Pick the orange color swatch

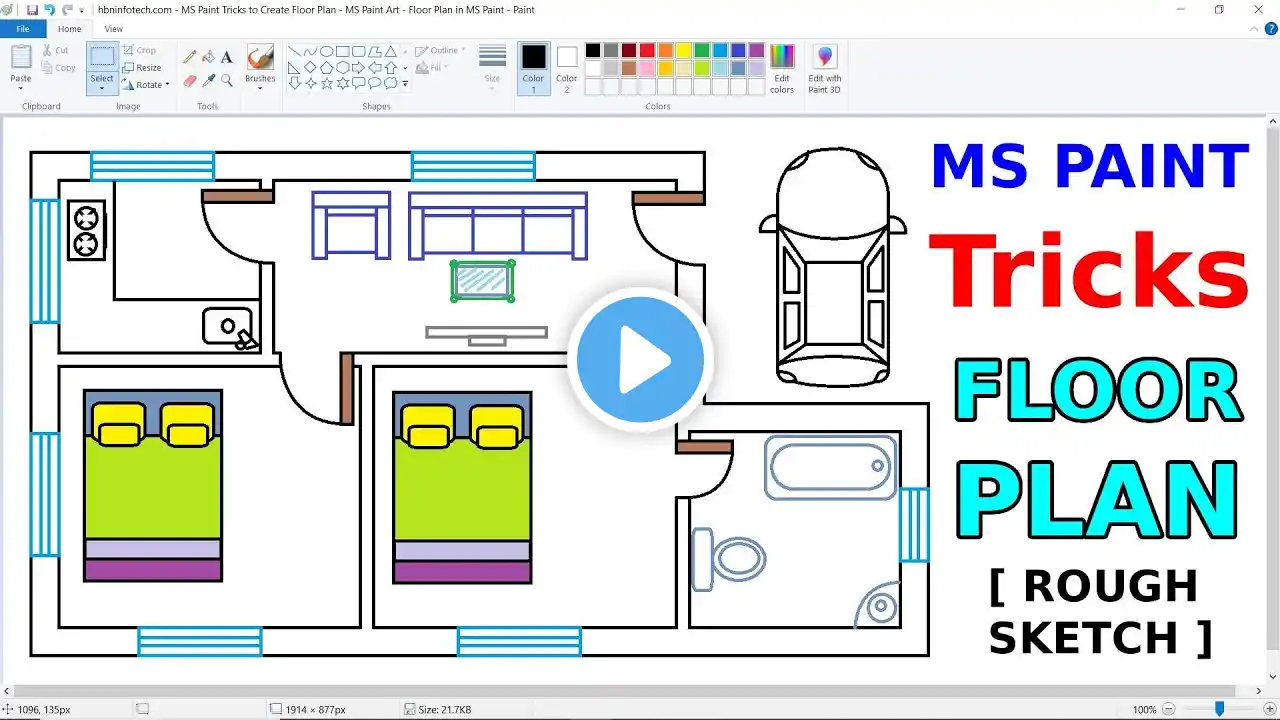pyautogui.click(x=665, y=50)
